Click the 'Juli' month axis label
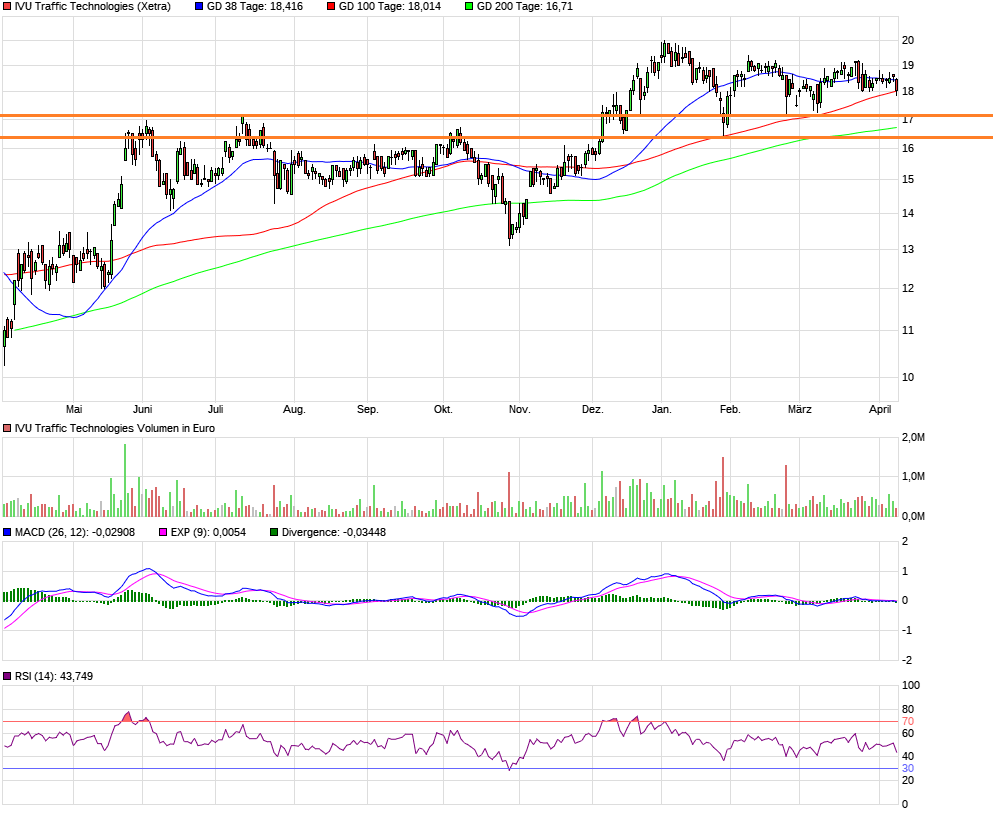This screenshot has height=814, width=993. tap(215, 409)
